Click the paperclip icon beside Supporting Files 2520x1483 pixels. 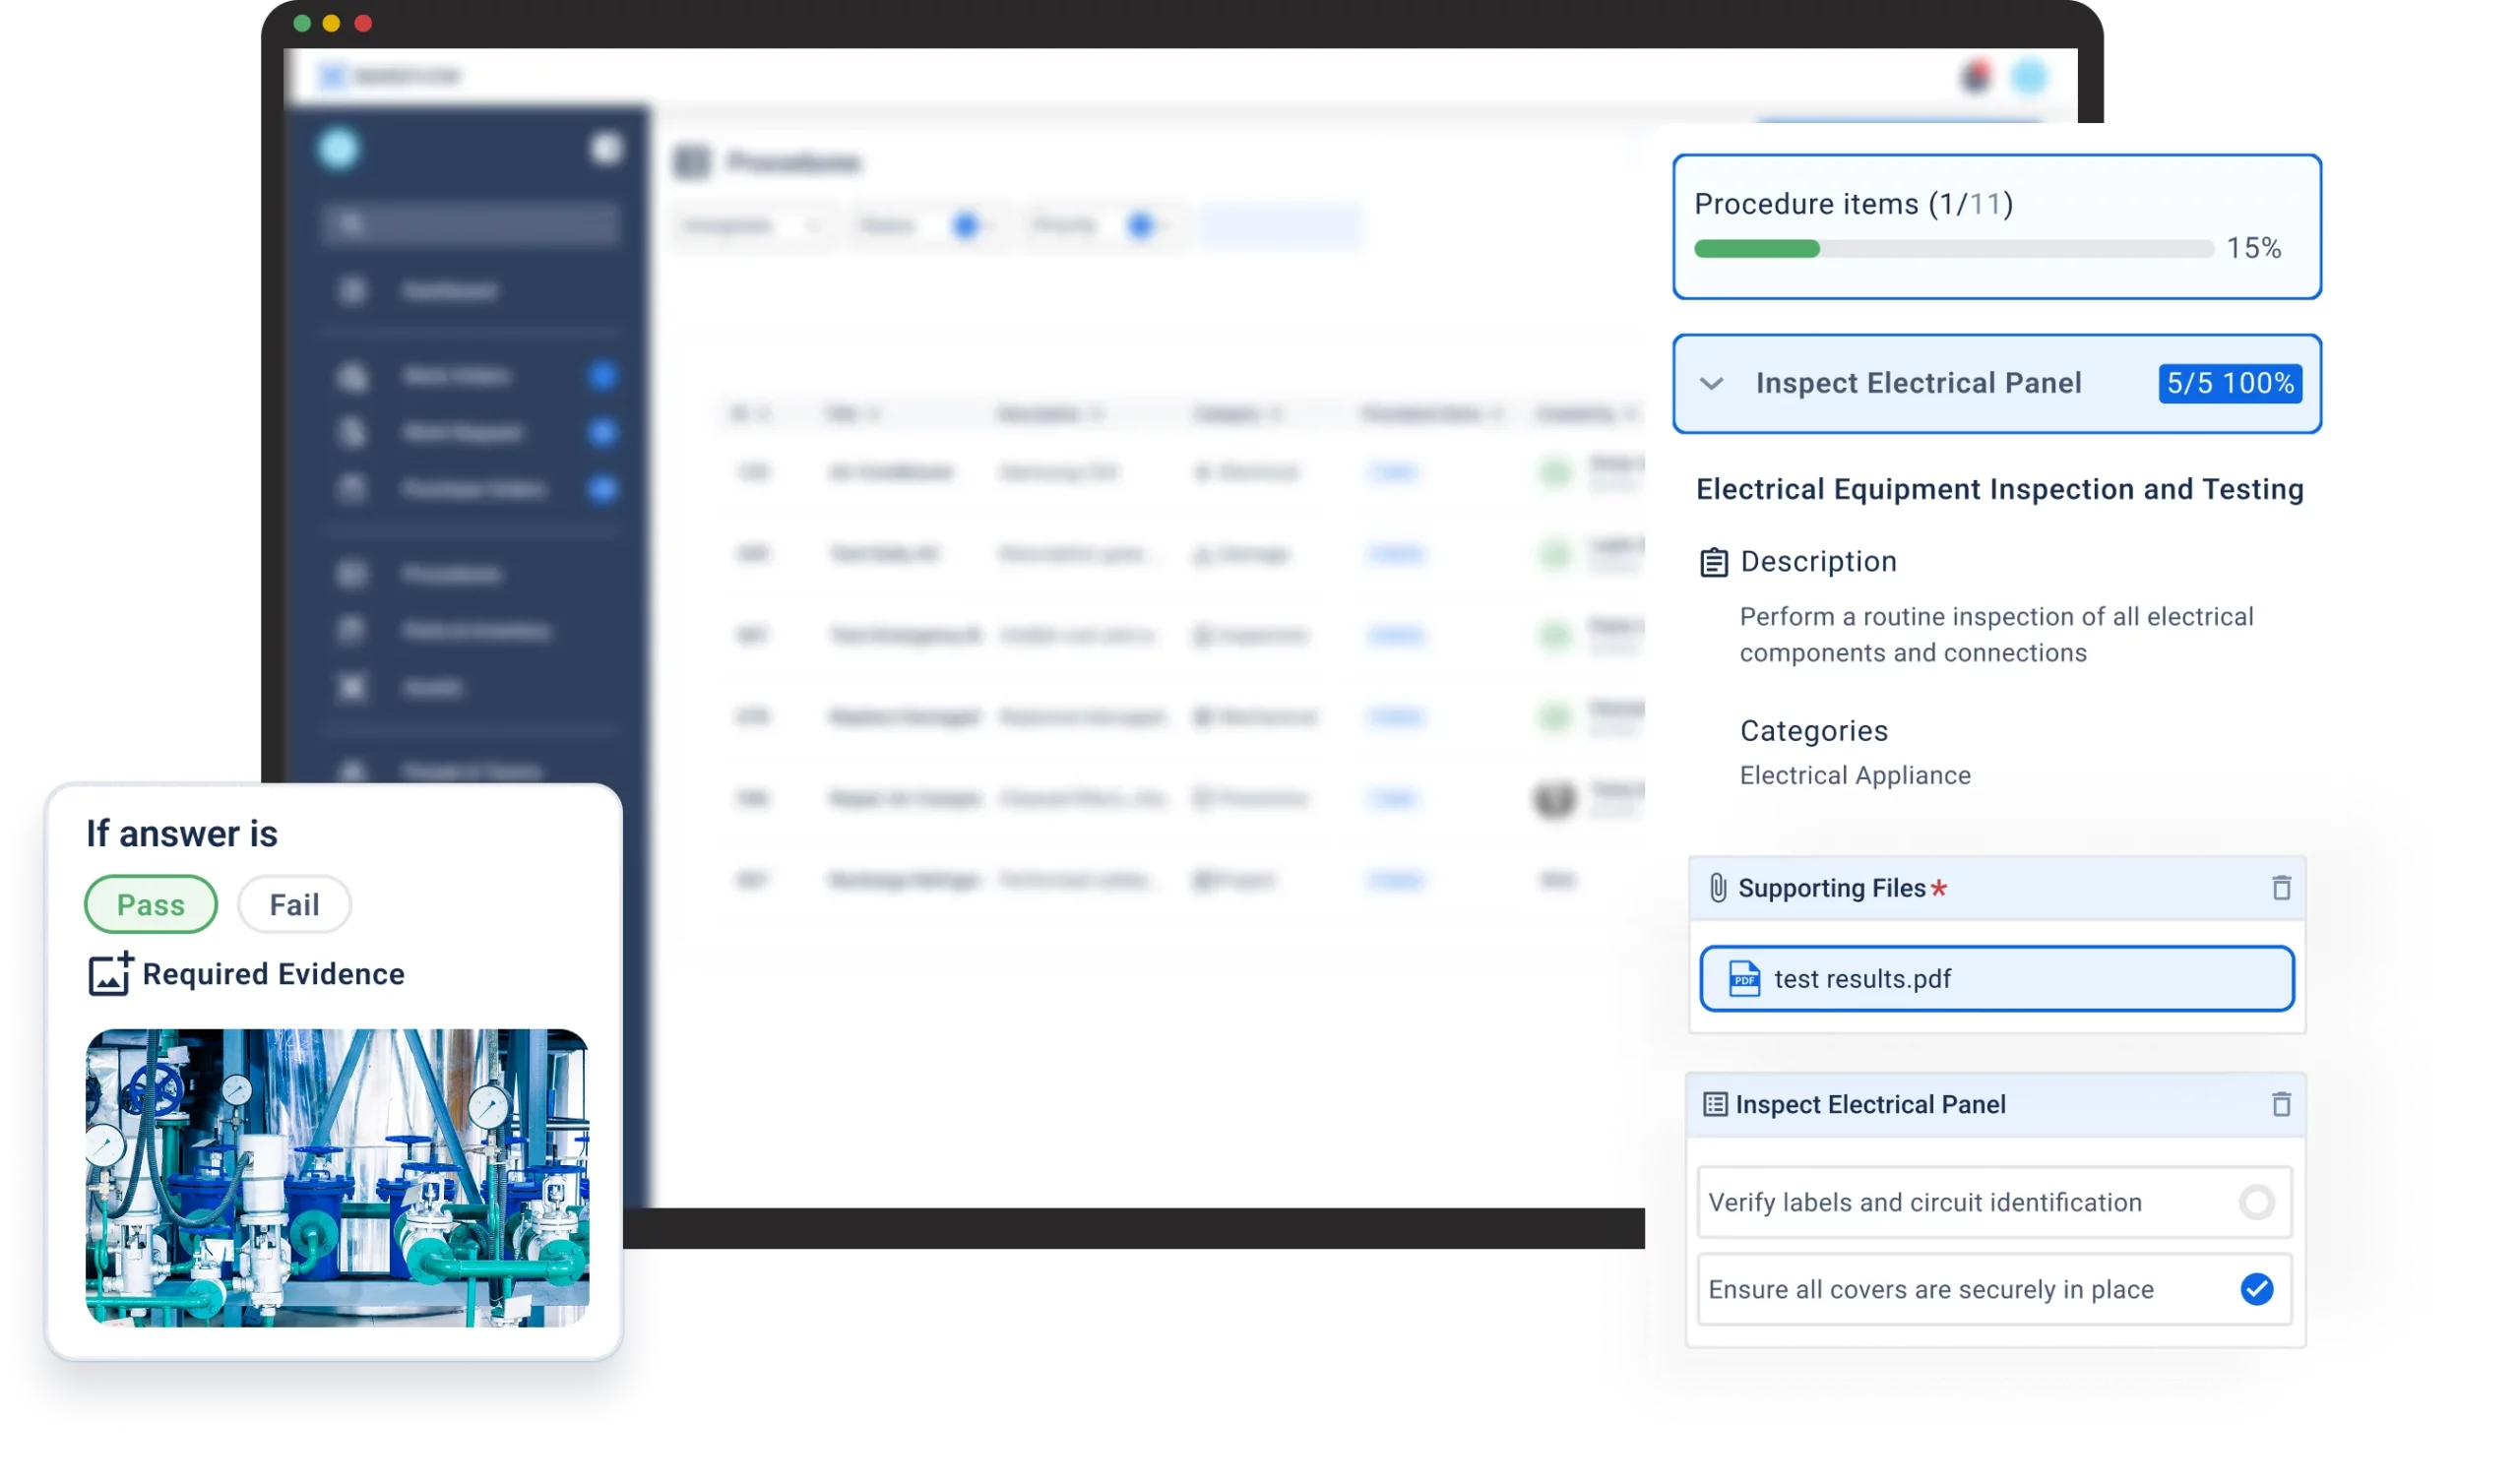(x=1717, y=888)
